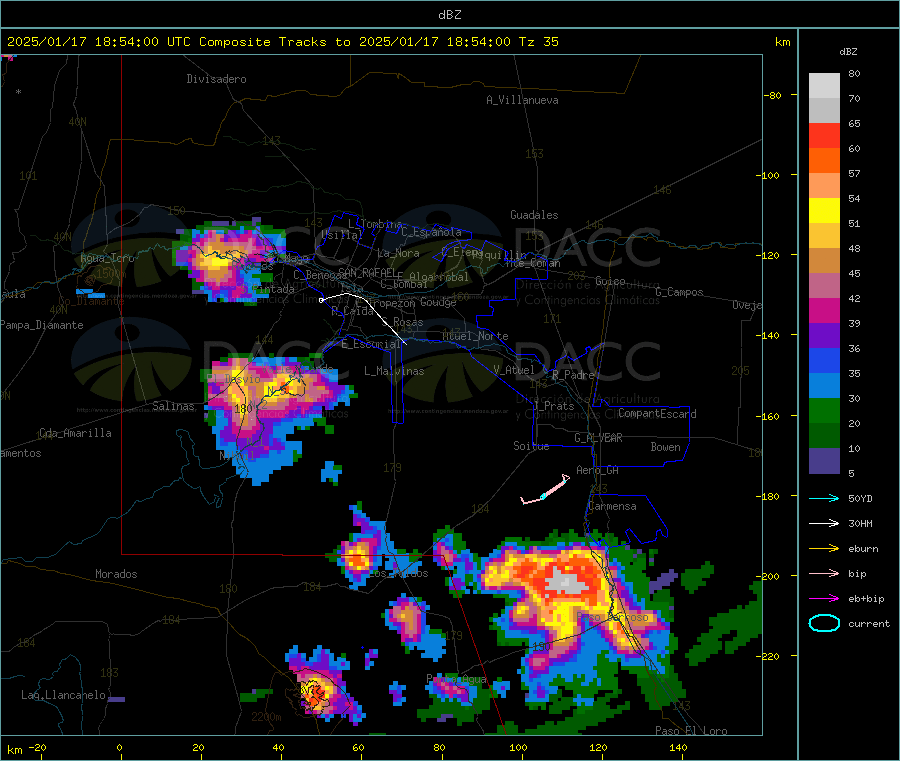Image resolution: width=900 pixels, height=761 pixels.
Task: Click the A_Villanueva place label
Action: 522,100
